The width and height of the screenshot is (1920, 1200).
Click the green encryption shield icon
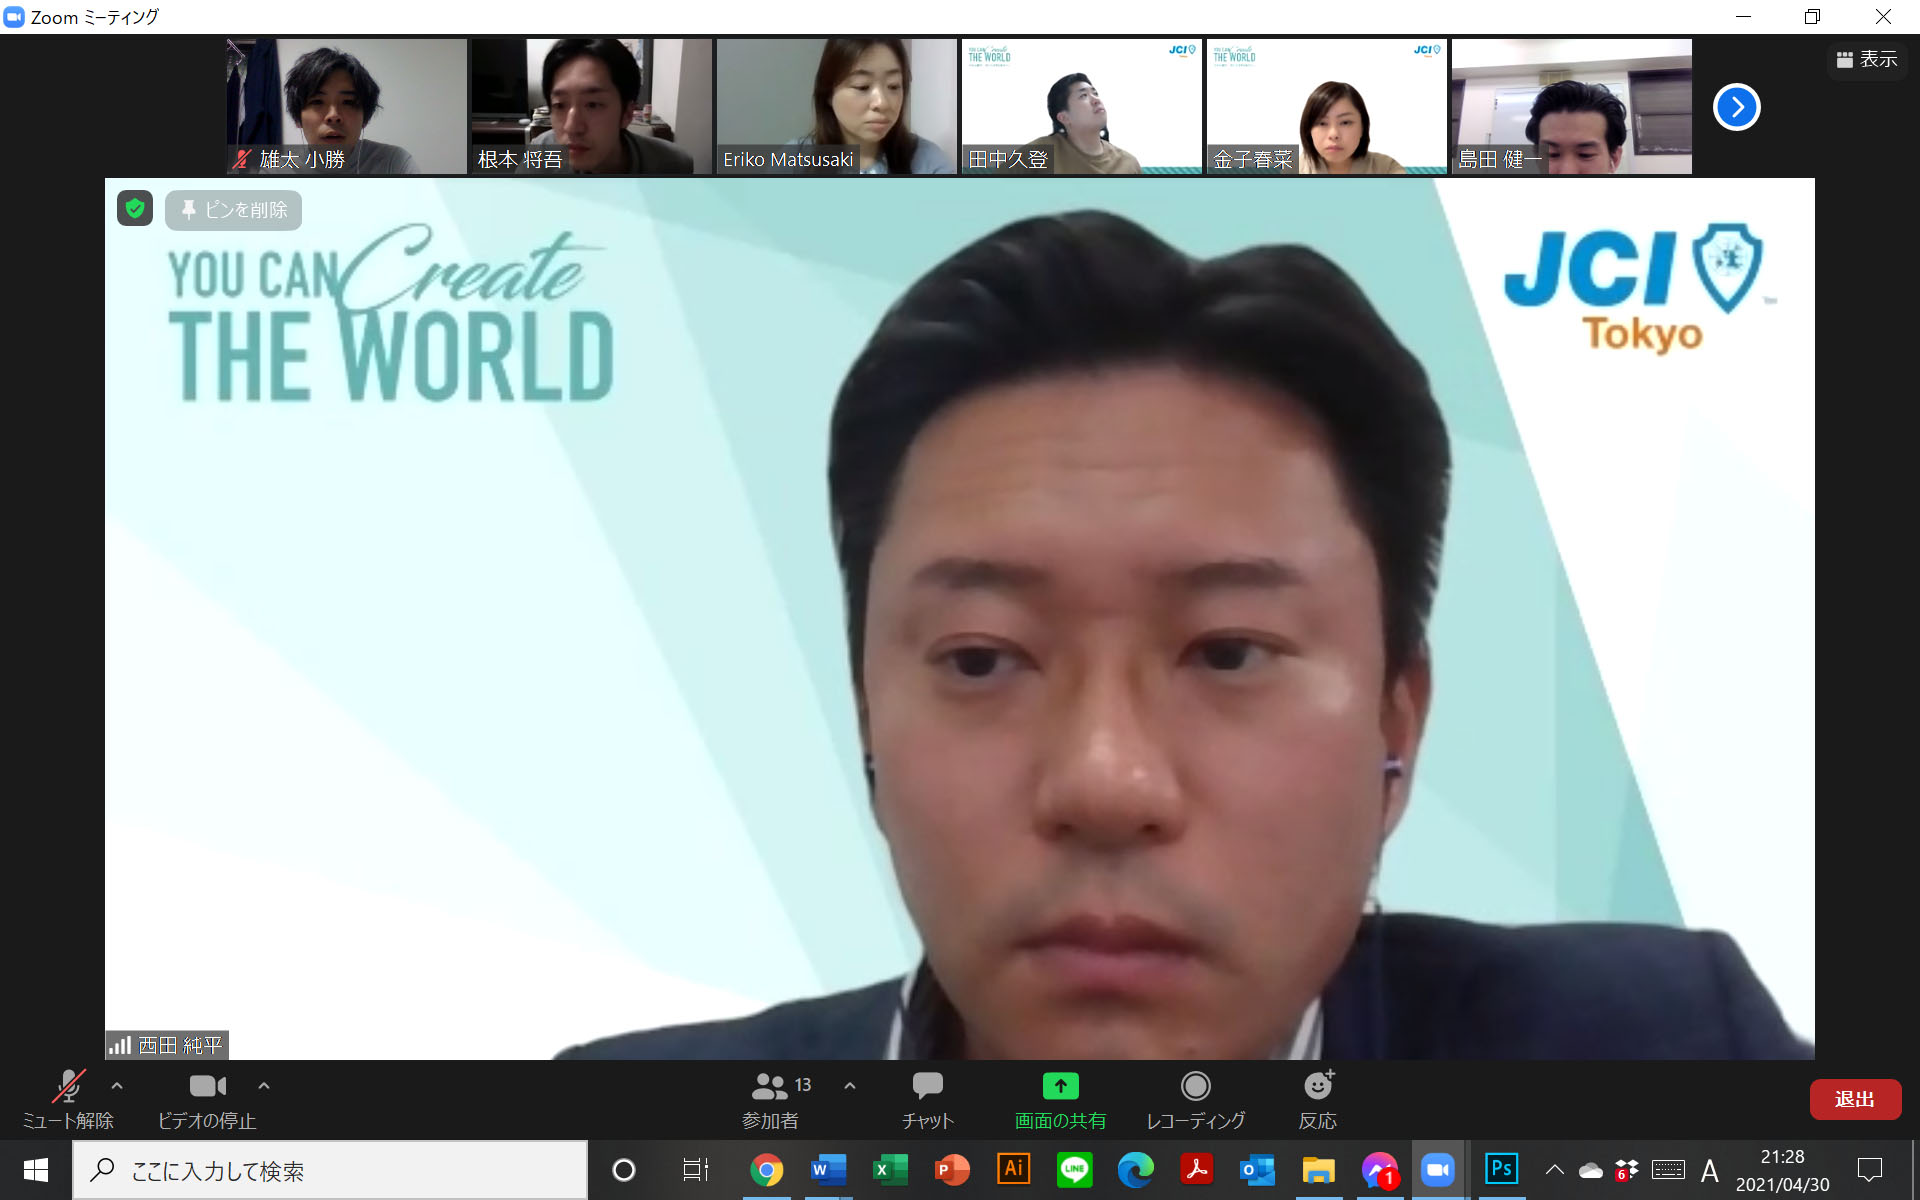135,209
